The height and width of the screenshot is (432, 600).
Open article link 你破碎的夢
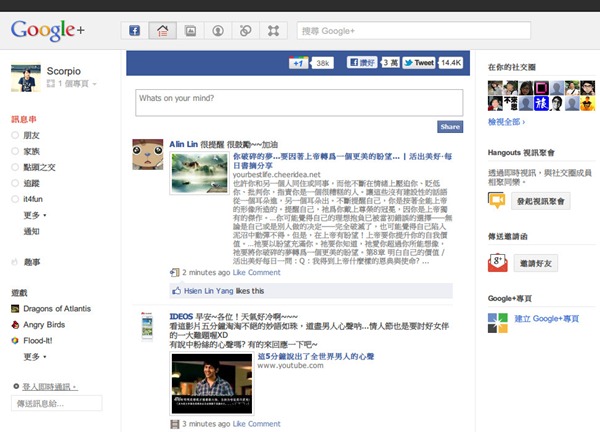(x=342, y=161)
